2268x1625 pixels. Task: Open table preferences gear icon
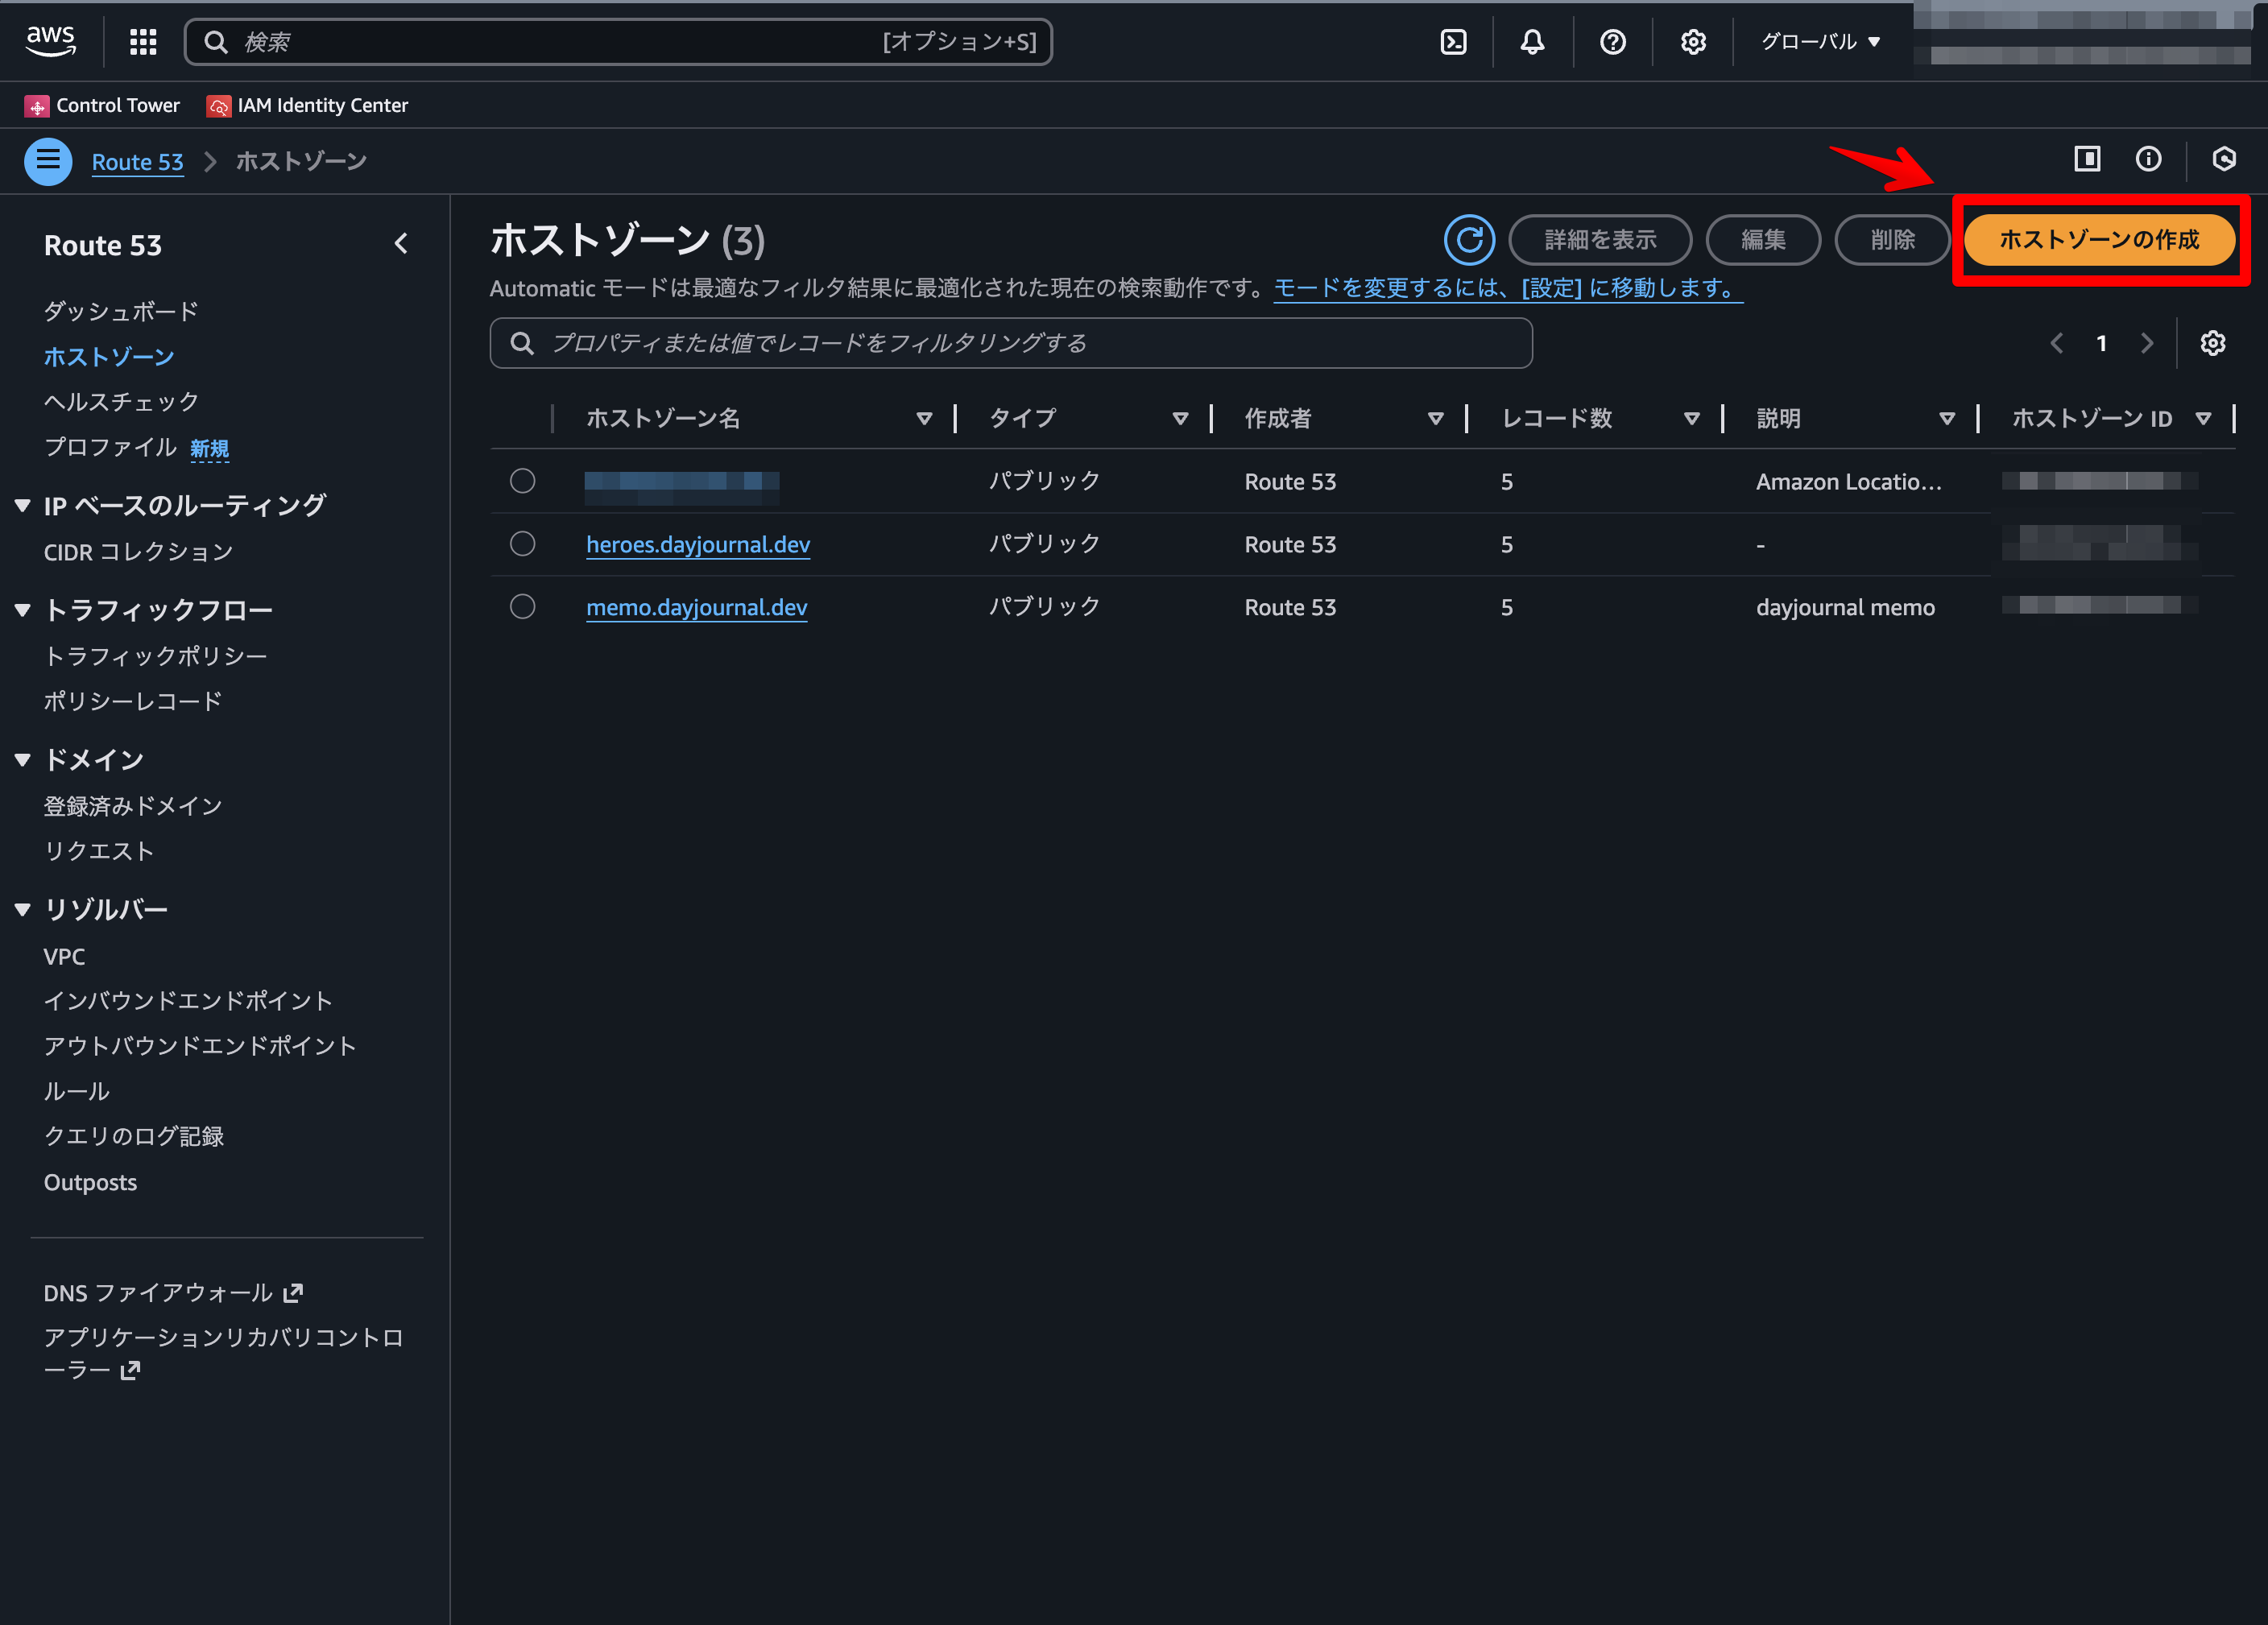point(2212,343)
